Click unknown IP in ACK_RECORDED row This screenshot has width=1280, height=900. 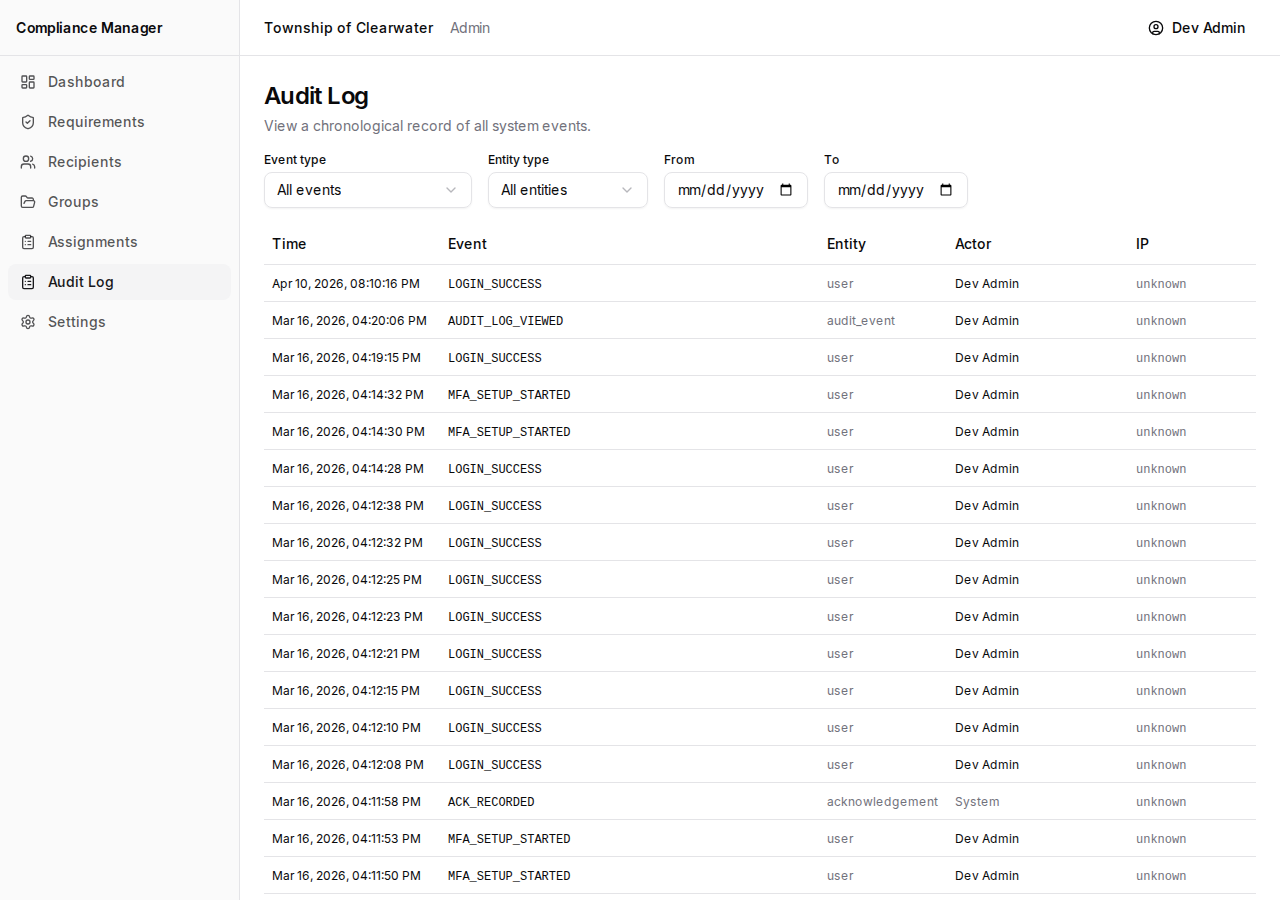point(1161,802)
